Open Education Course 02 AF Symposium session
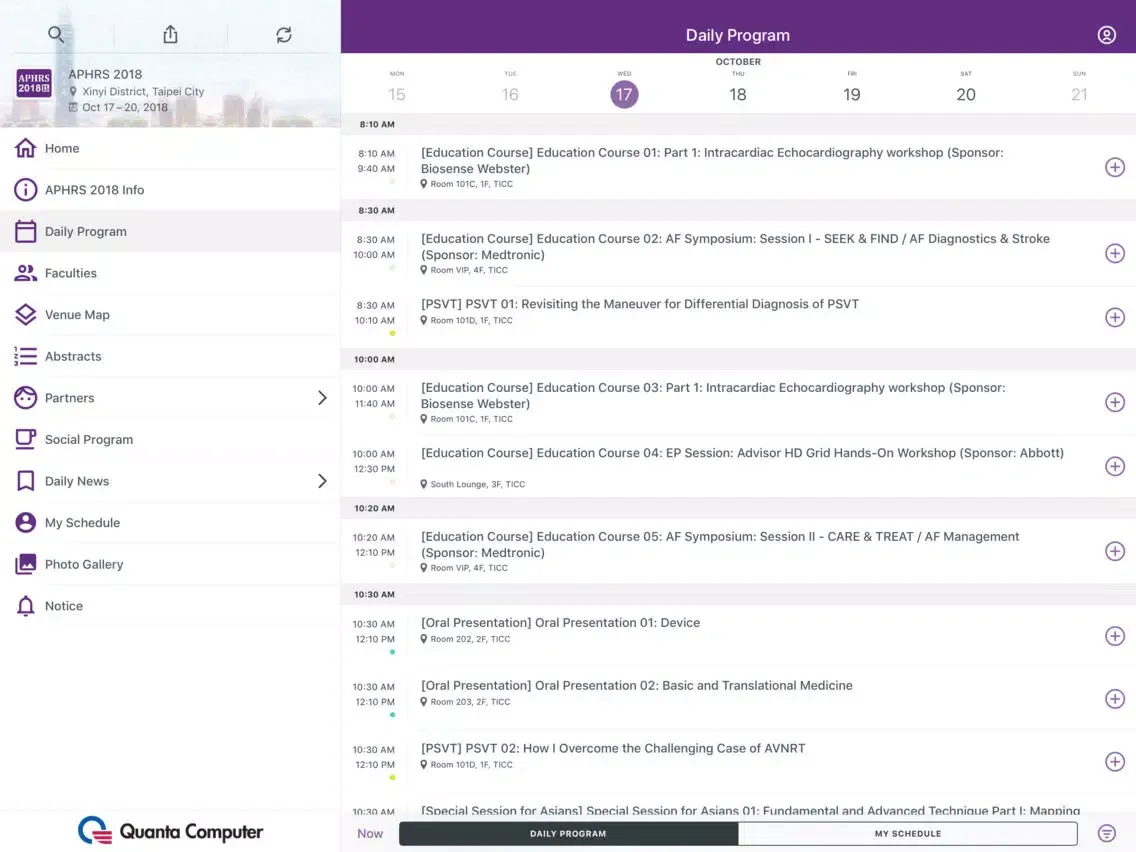 [x=738, y=254]
